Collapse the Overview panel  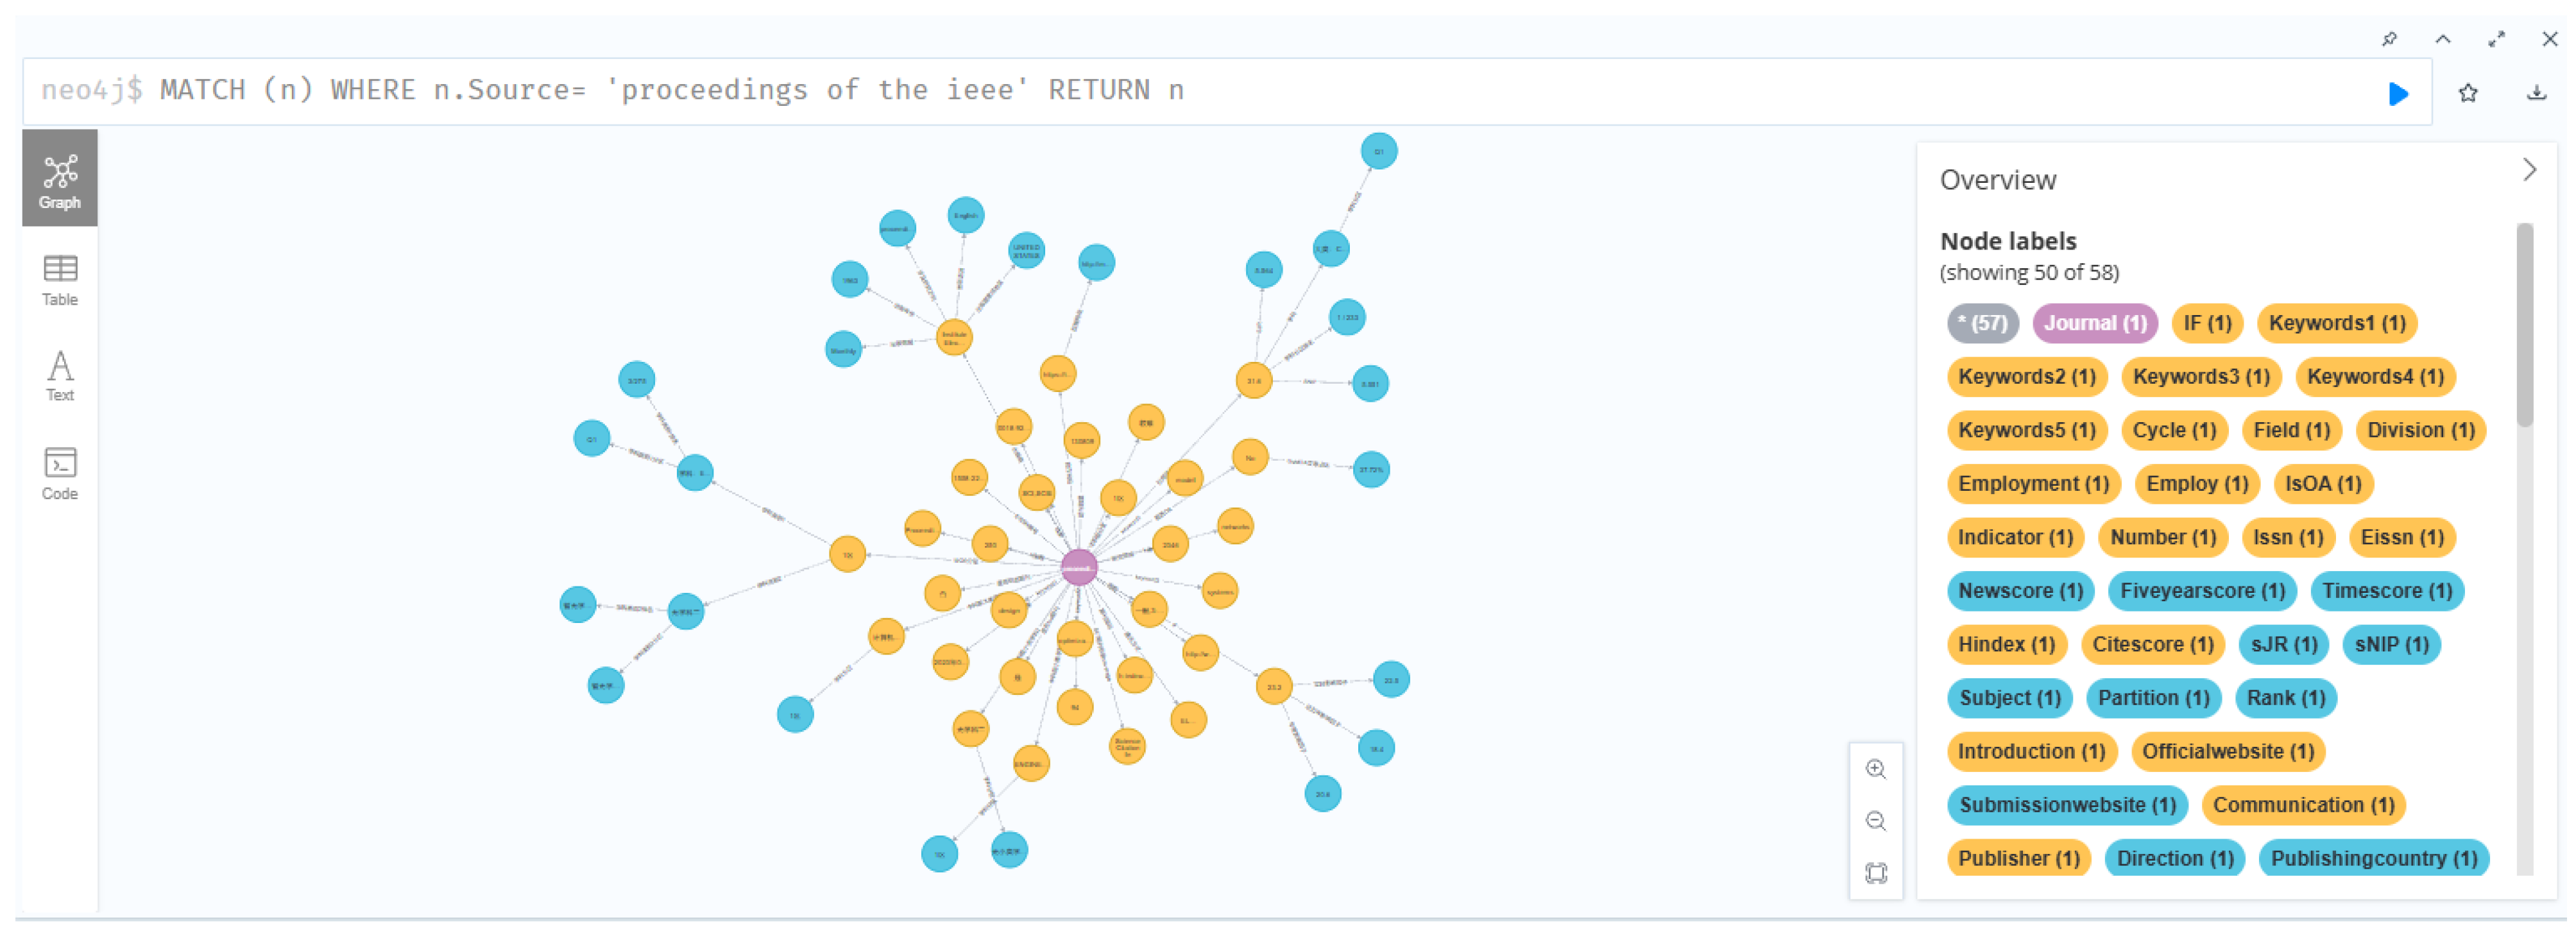[2529, 170]
